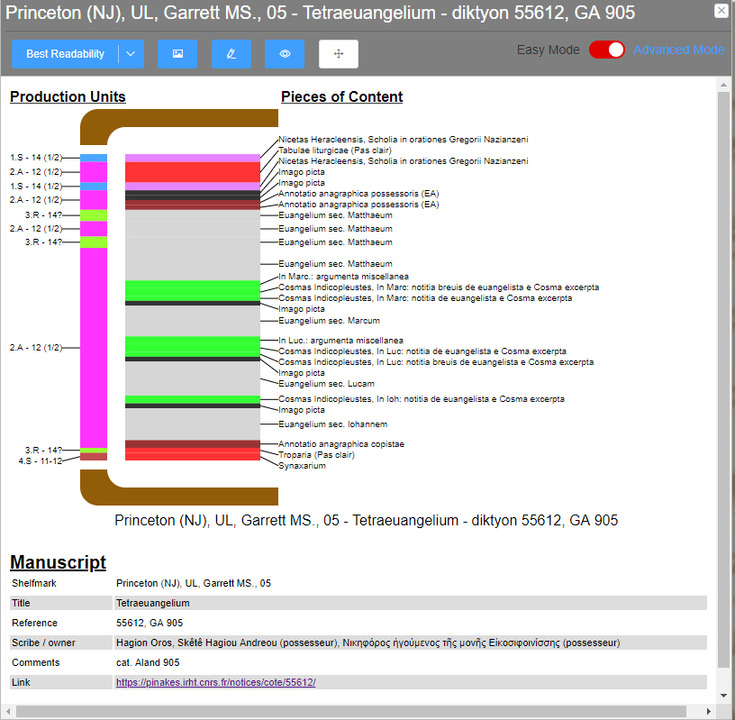Click the first 'Nicetas Heracleensis, Scholia' label
This screenshot has height=720, width=735.
tap(403, 139)
